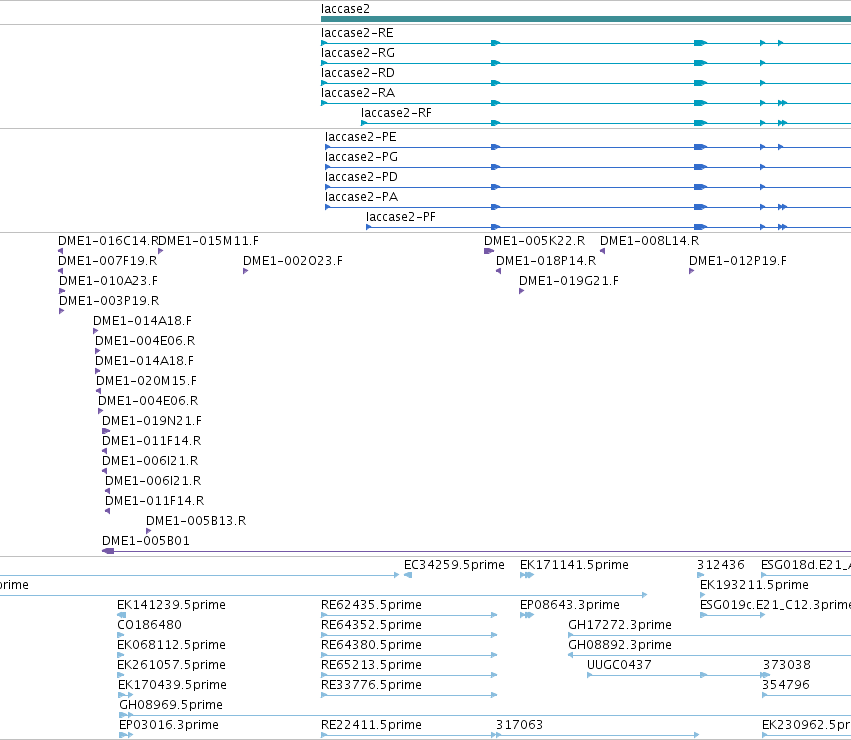This screenshot has width=851, height=740.
Task: Click the laccase2-RF transcript label
Action: (396, 113)
